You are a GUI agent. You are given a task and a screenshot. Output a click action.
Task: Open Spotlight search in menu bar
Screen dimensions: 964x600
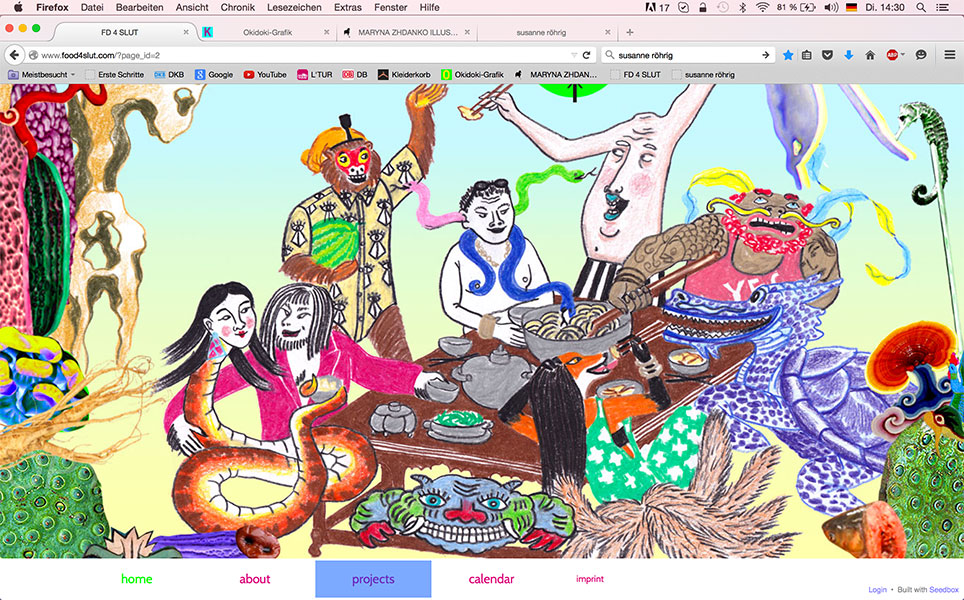pyautogui.click(x=923, y=7)
